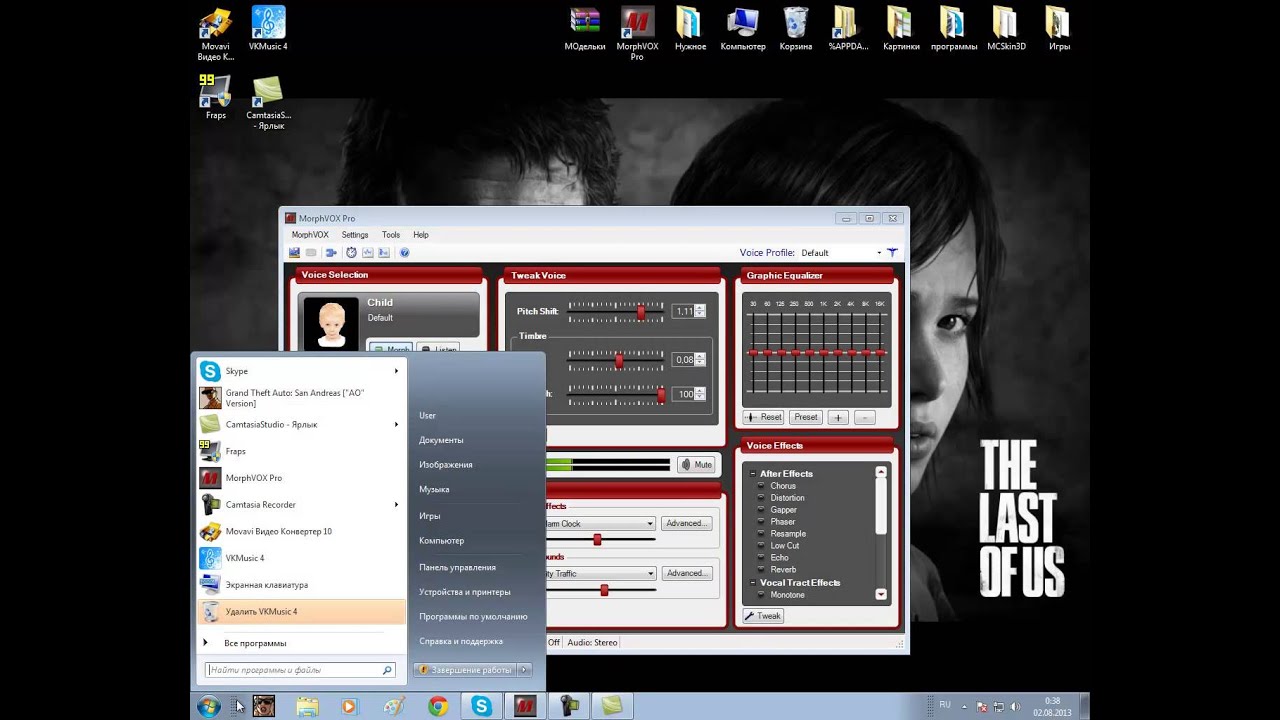Click the Windows Start orb
Screen dimensions: 1280x720
point(209,706)
